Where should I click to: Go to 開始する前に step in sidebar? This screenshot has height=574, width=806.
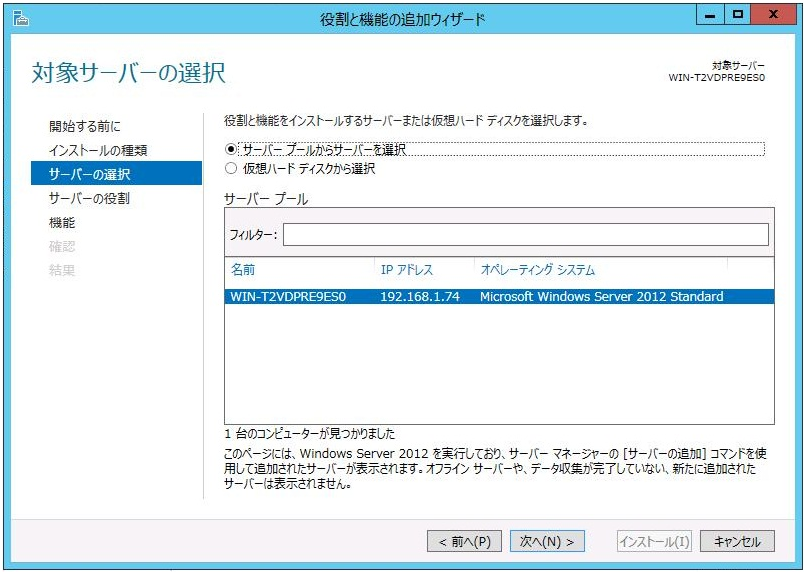[84, 126]
